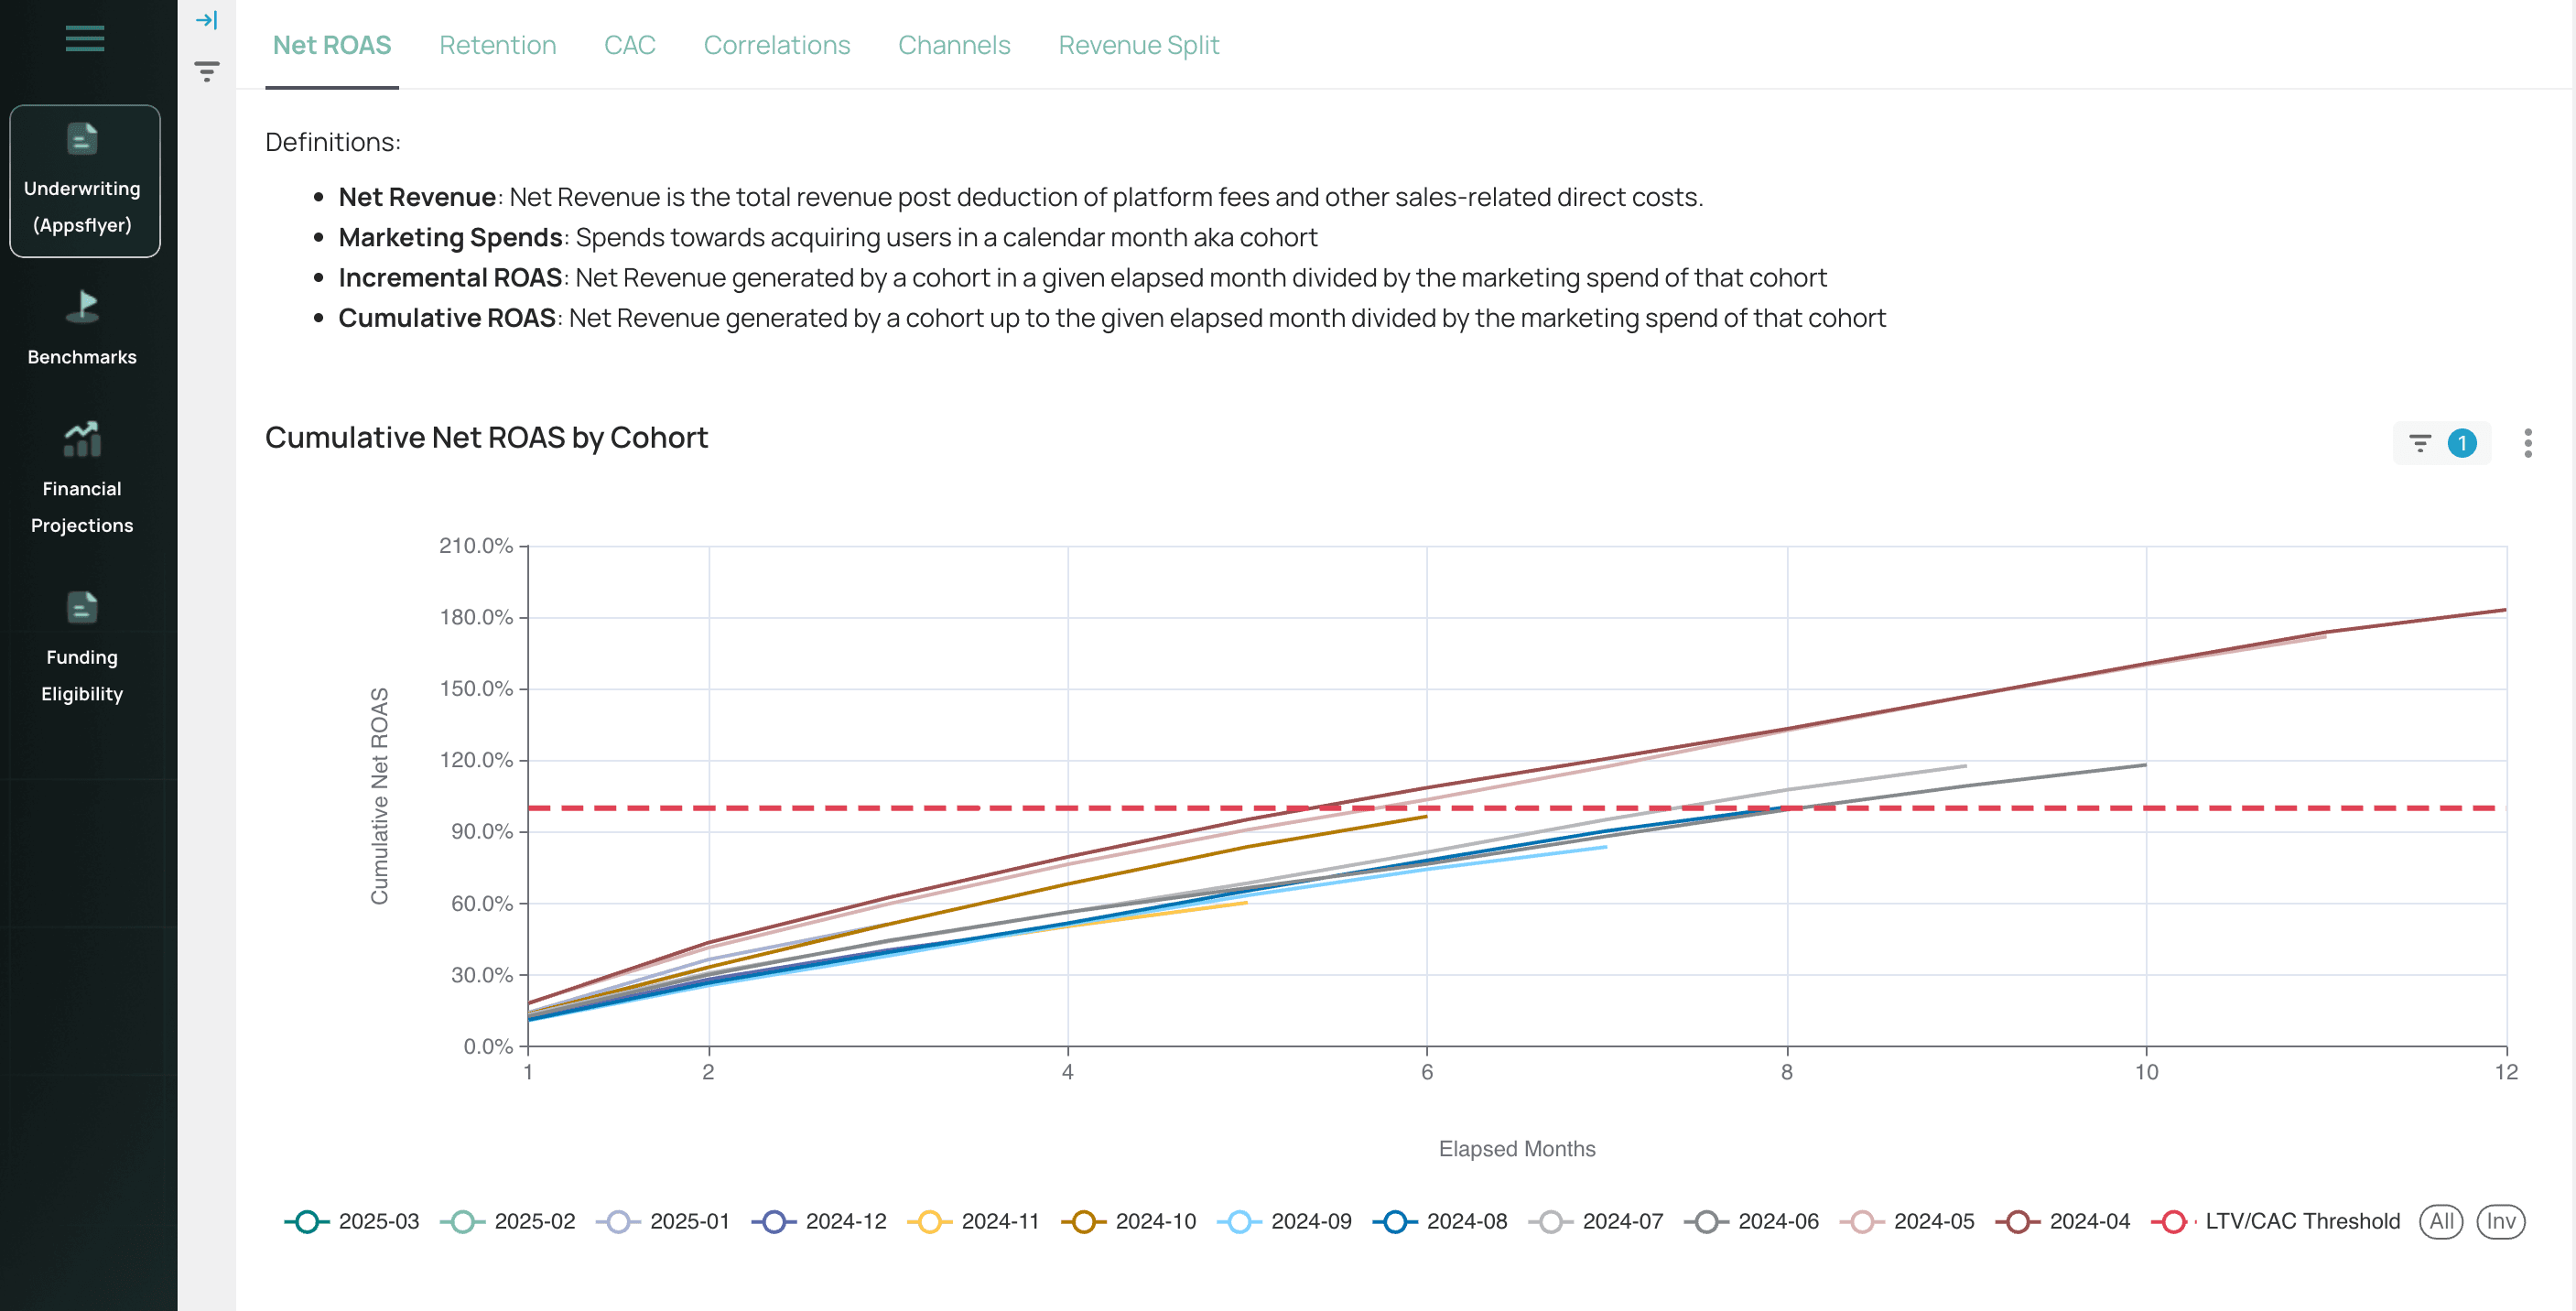The height and width of the screenshot is (1311, 2576).
Task: Click the expand sidebar arrow icon
Action: point(206,20)
